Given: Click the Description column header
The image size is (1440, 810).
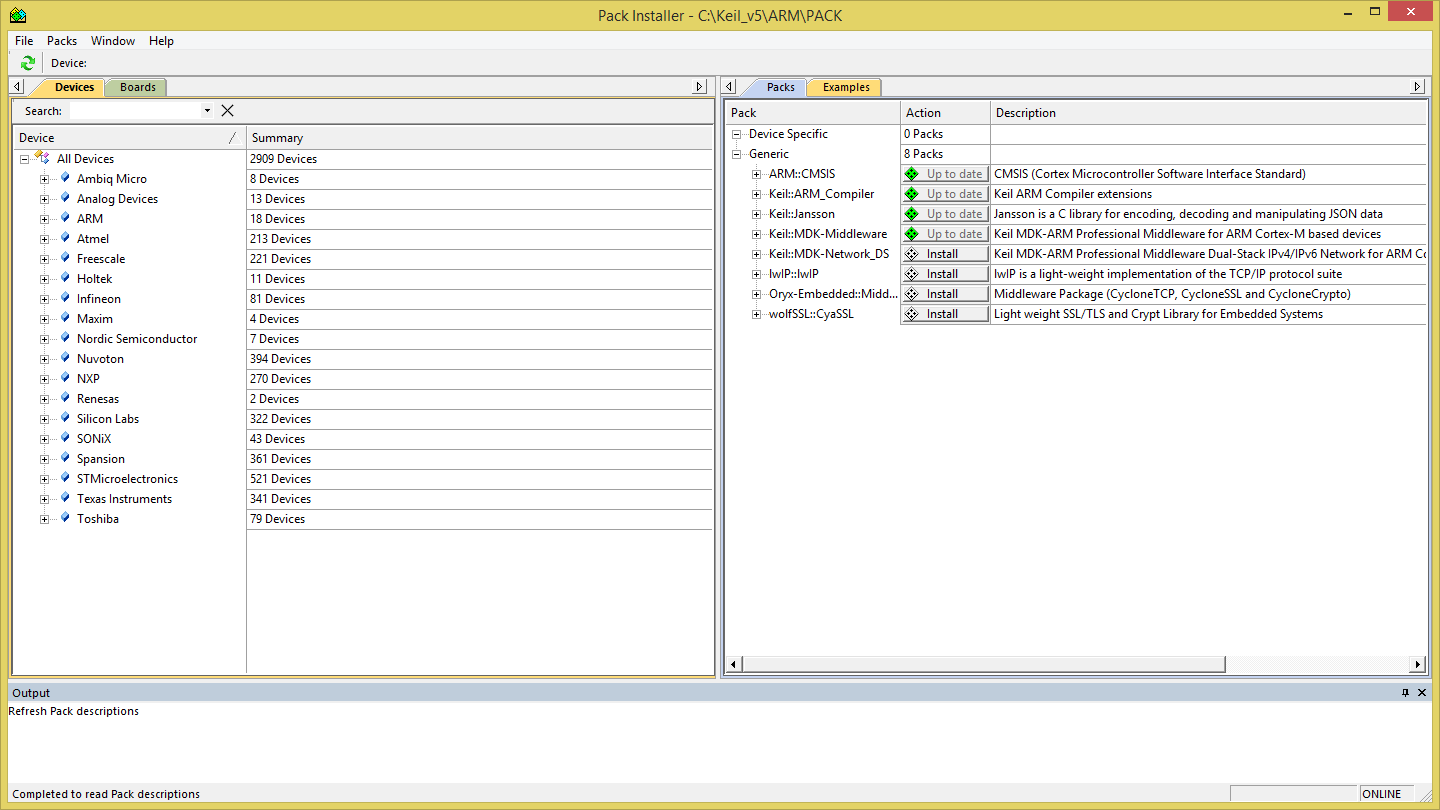Looking at the screenshot, I should [1208, 113].
